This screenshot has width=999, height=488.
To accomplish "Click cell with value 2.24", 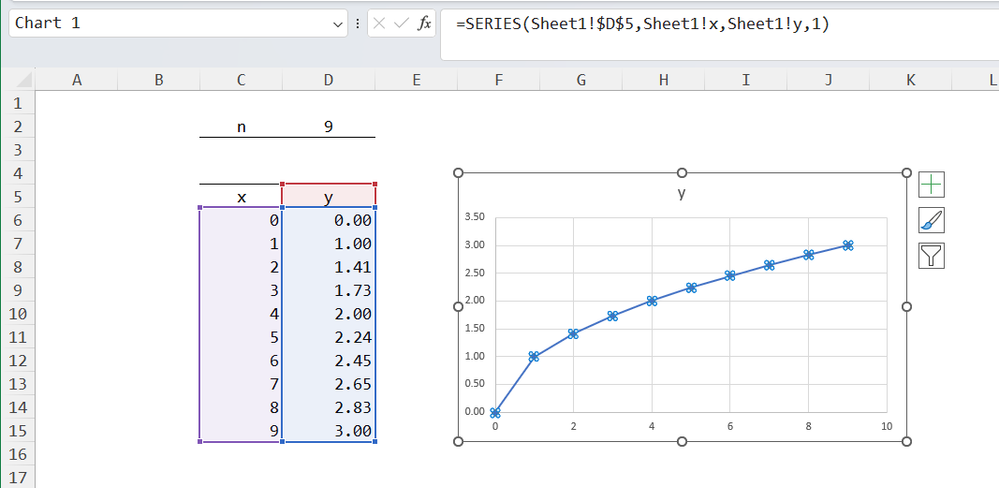I will tap(328, 338).
